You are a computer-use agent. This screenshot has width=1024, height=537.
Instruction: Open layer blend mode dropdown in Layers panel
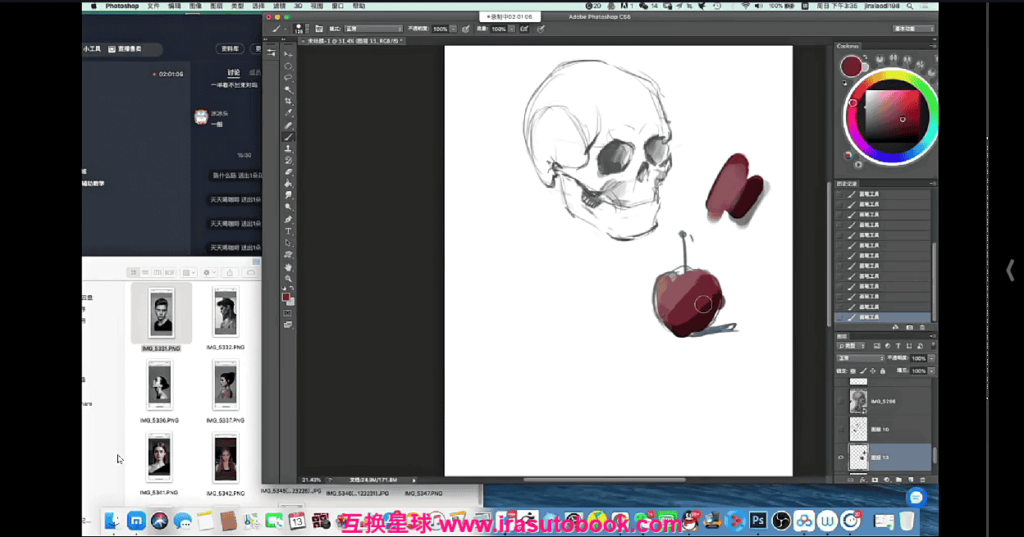pyautogui.click(x=861, y=358)
